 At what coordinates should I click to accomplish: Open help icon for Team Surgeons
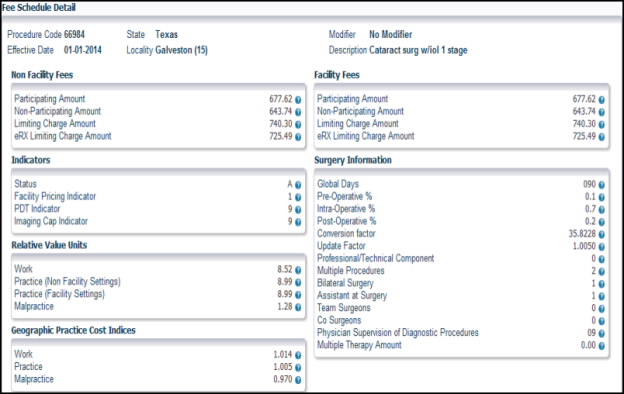601,309
